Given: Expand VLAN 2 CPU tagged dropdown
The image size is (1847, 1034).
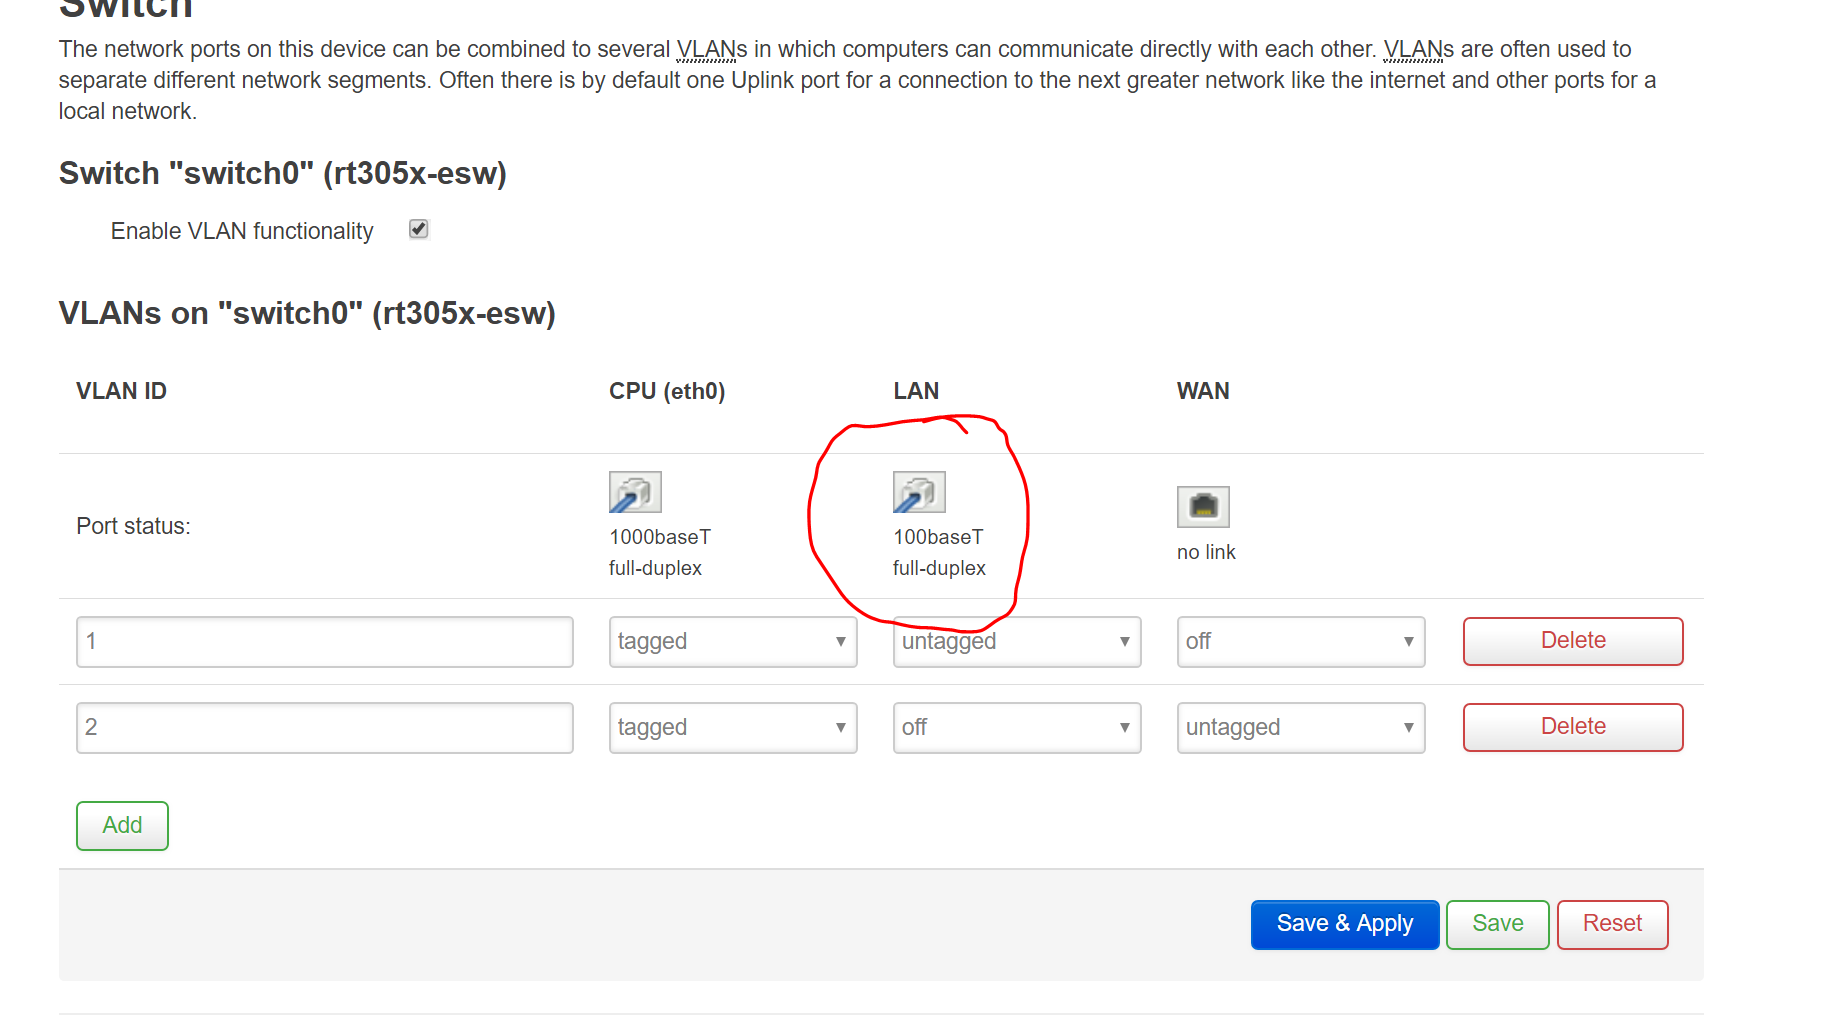Looking at the screenshot, I should (732, 728).
